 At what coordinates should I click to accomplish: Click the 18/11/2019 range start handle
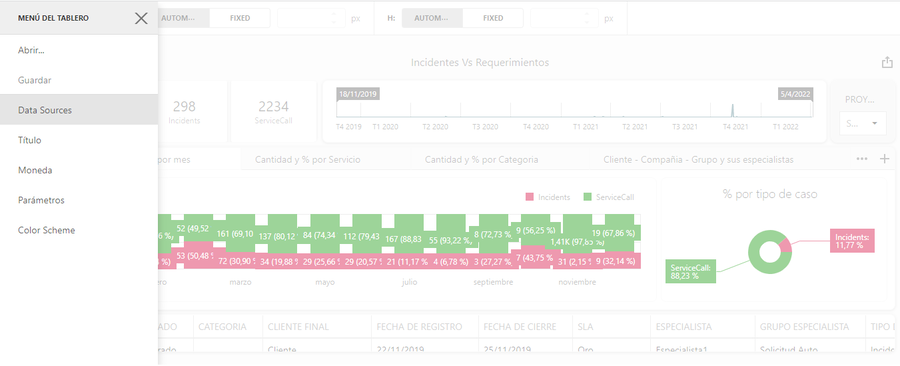[x=359, y=94]
